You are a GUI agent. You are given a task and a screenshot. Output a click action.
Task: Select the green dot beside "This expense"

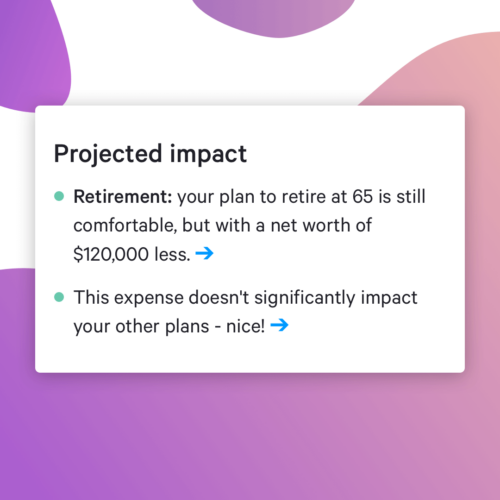point(59,297)
